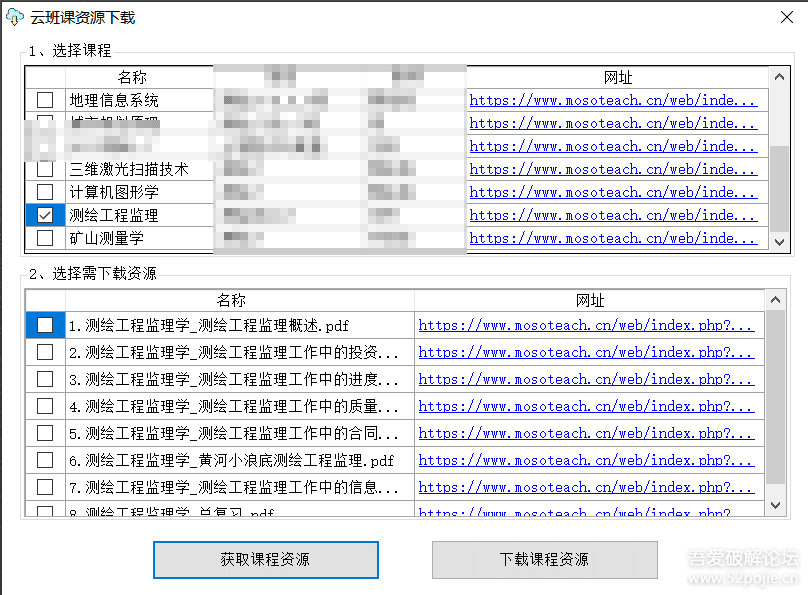Tick the 计算机图形学 course checkbox
The width and height of the screenshot is (808, 595).
click(45, 192)
